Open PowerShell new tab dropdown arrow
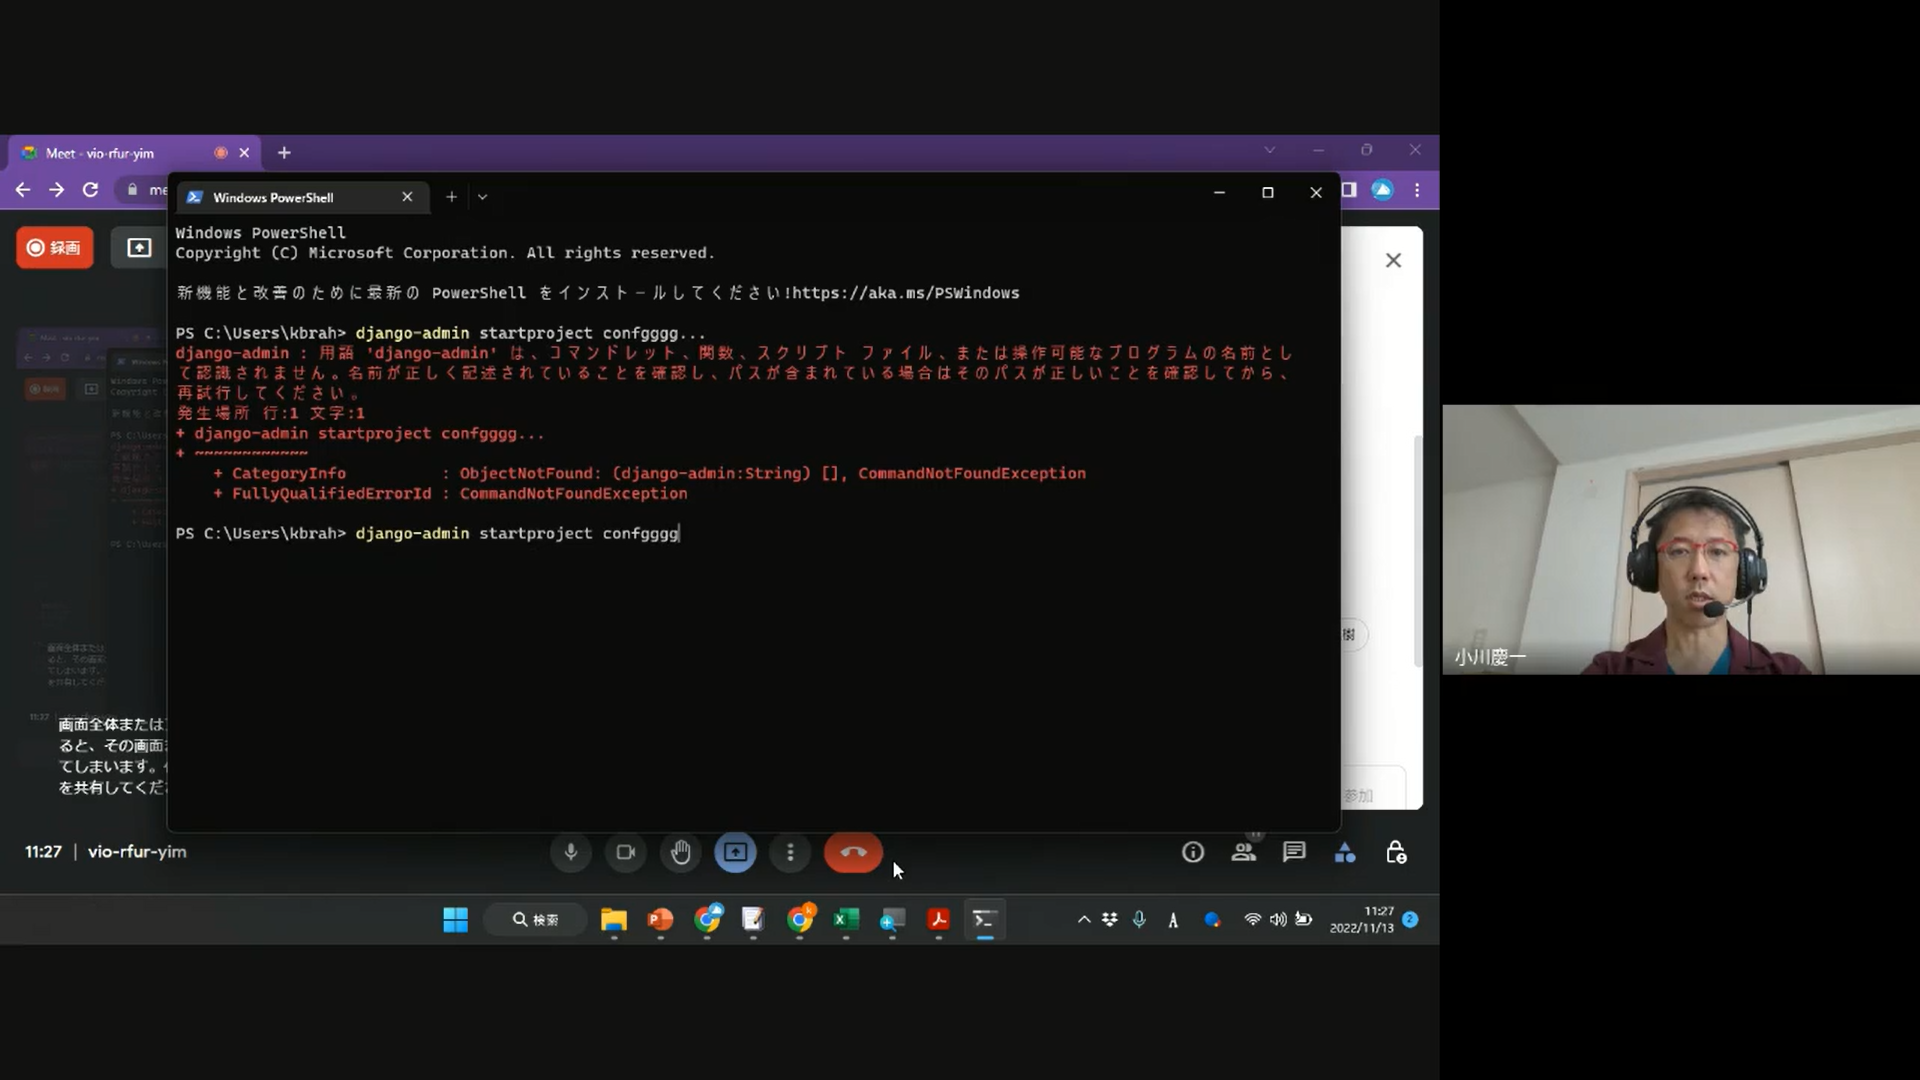 tap(482, 197)
